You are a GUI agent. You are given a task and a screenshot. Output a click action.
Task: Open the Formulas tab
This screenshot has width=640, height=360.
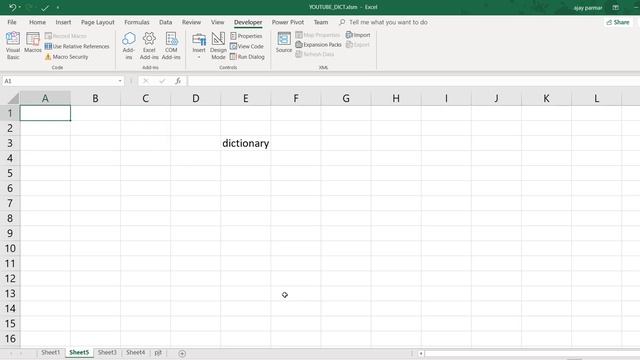pyautogui.click(x=137, y=22)
